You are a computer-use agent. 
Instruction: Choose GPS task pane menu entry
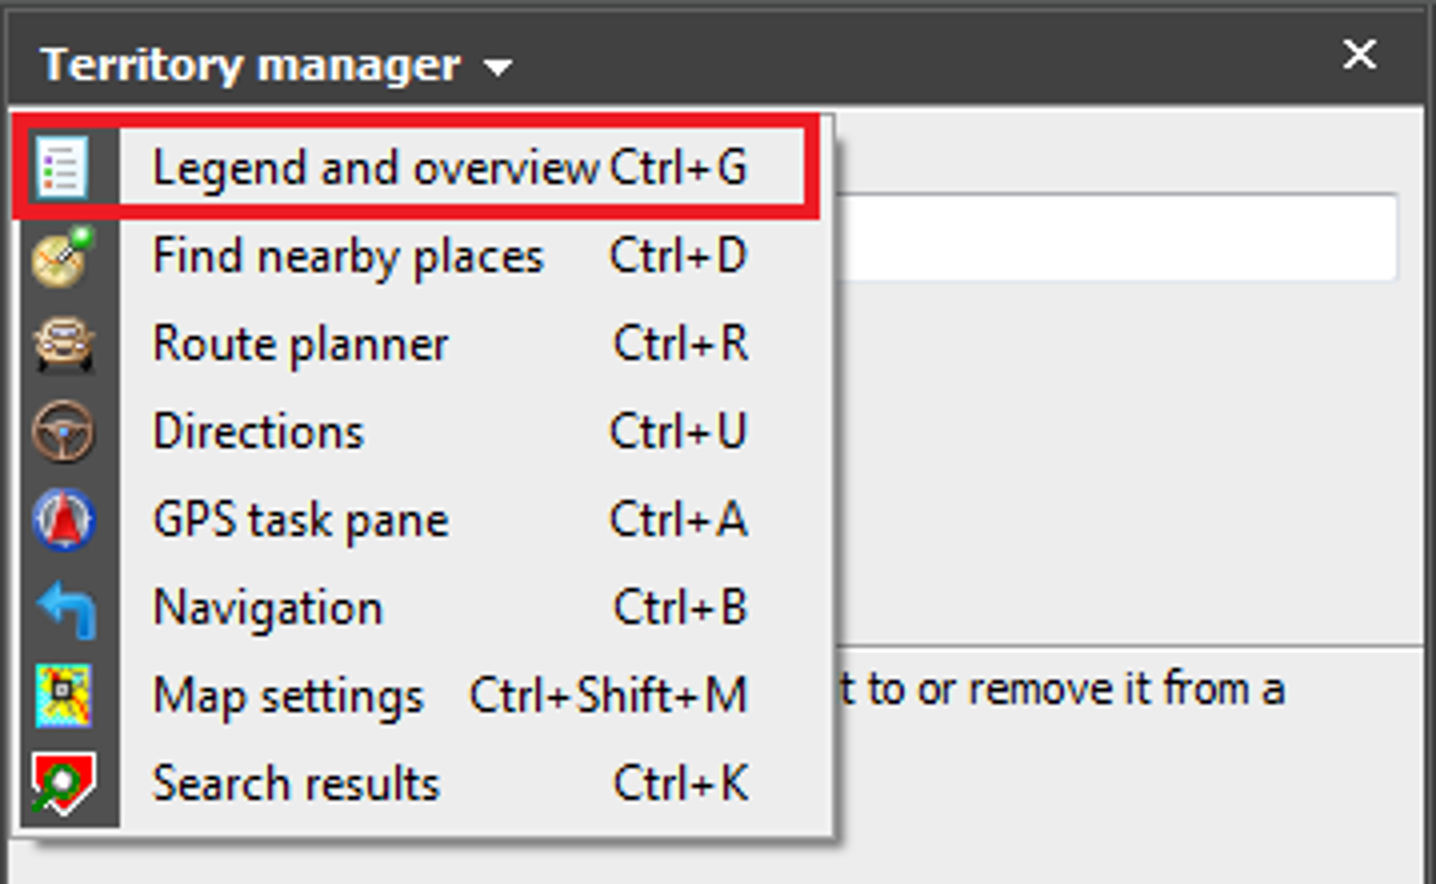coord(427,520)
